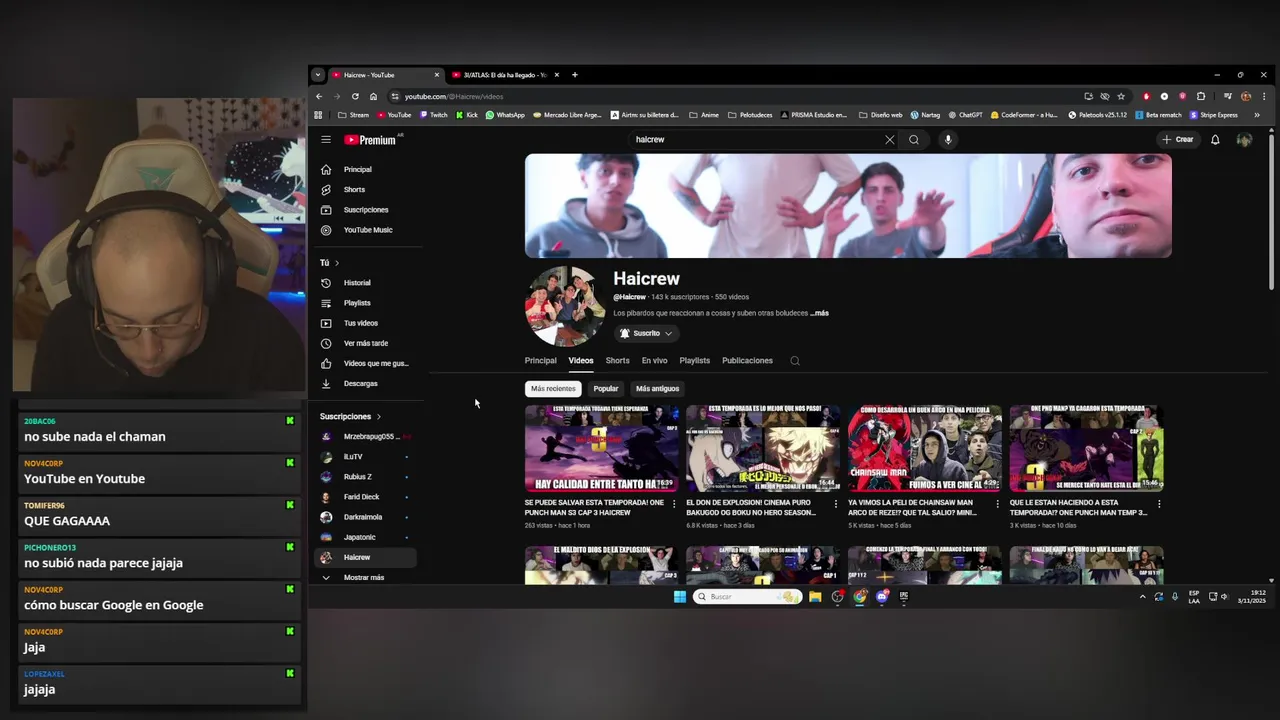Image resolution: width=1280 pixels, height=720 pixels.
Task: Click the YouTube Premium logo
Action: (x=371, y=140)
